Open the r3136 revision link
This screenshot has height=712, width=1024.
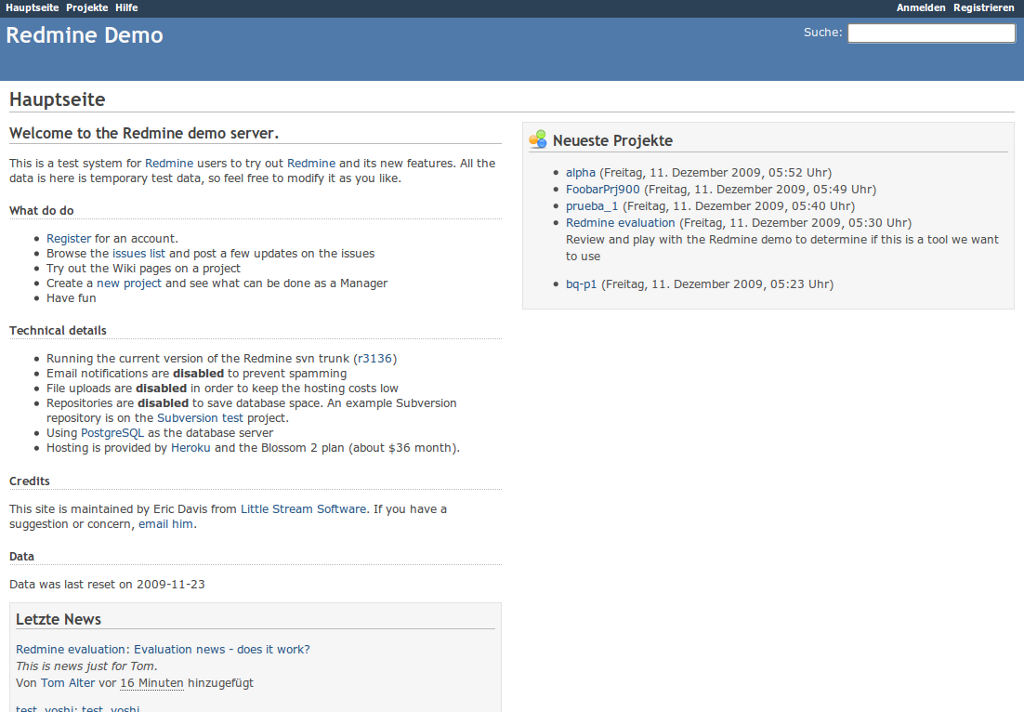[x=377, y=358]
